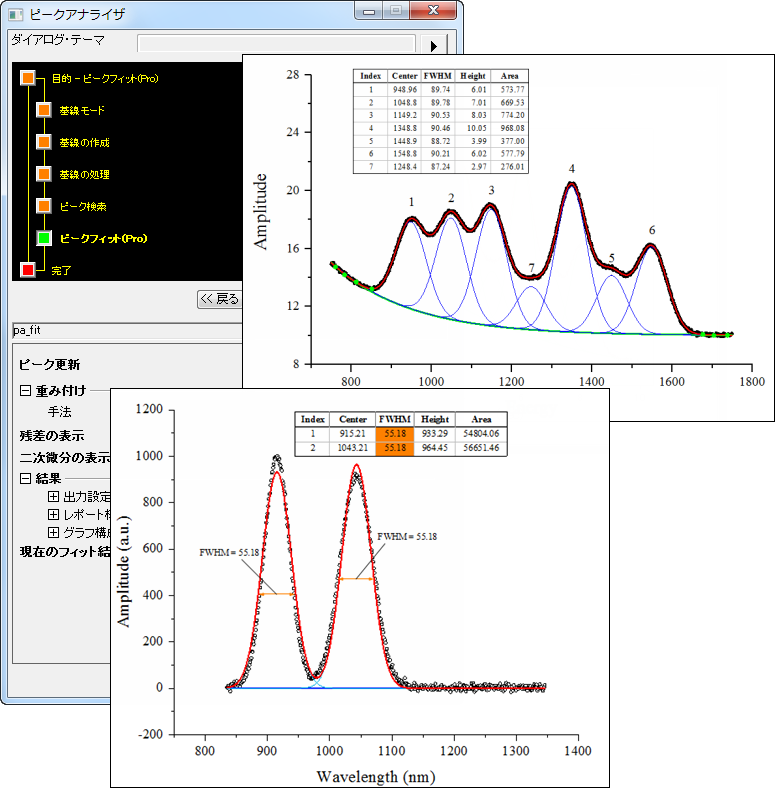Click the ピーク更新 row
The image size is (775, 788).
49,364
